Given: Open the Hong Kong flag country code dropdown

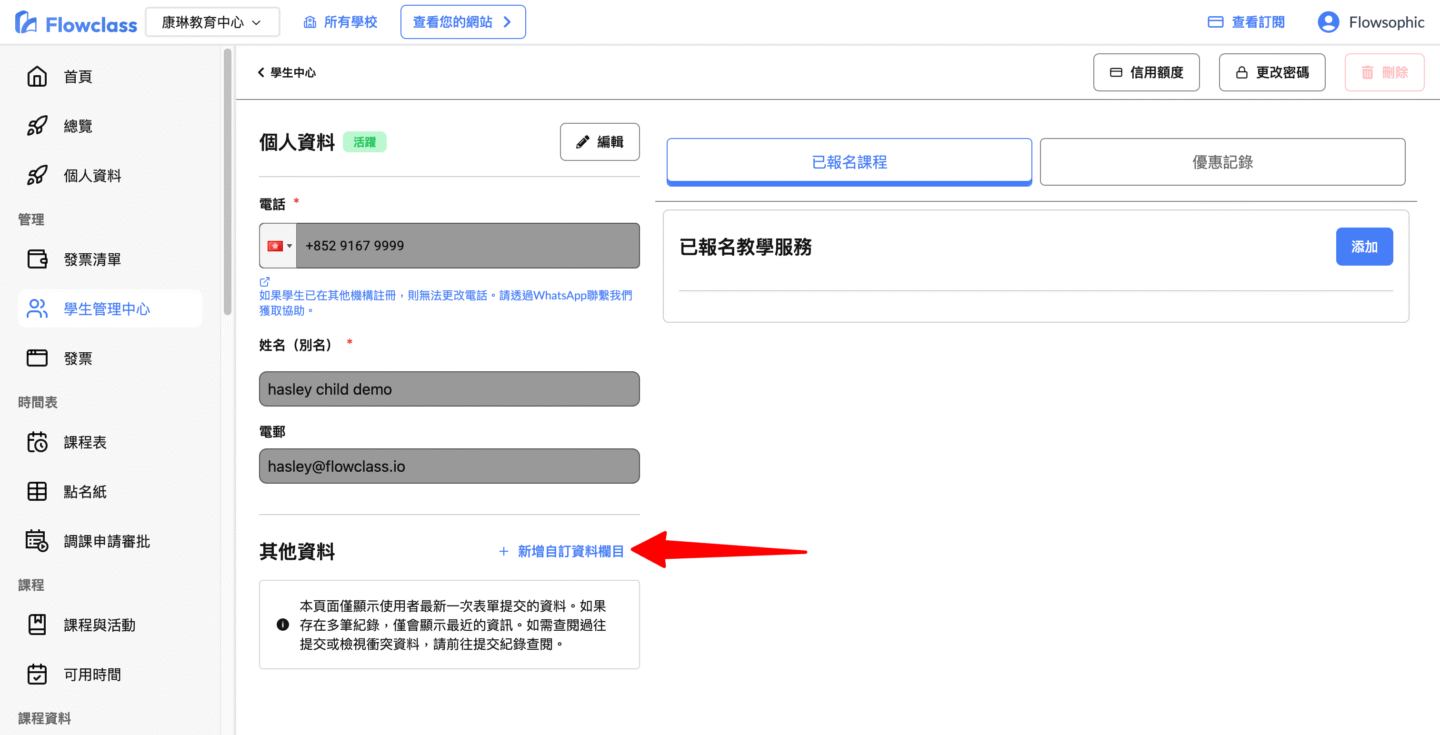Looking at the screenshot, I should point(278,246).
